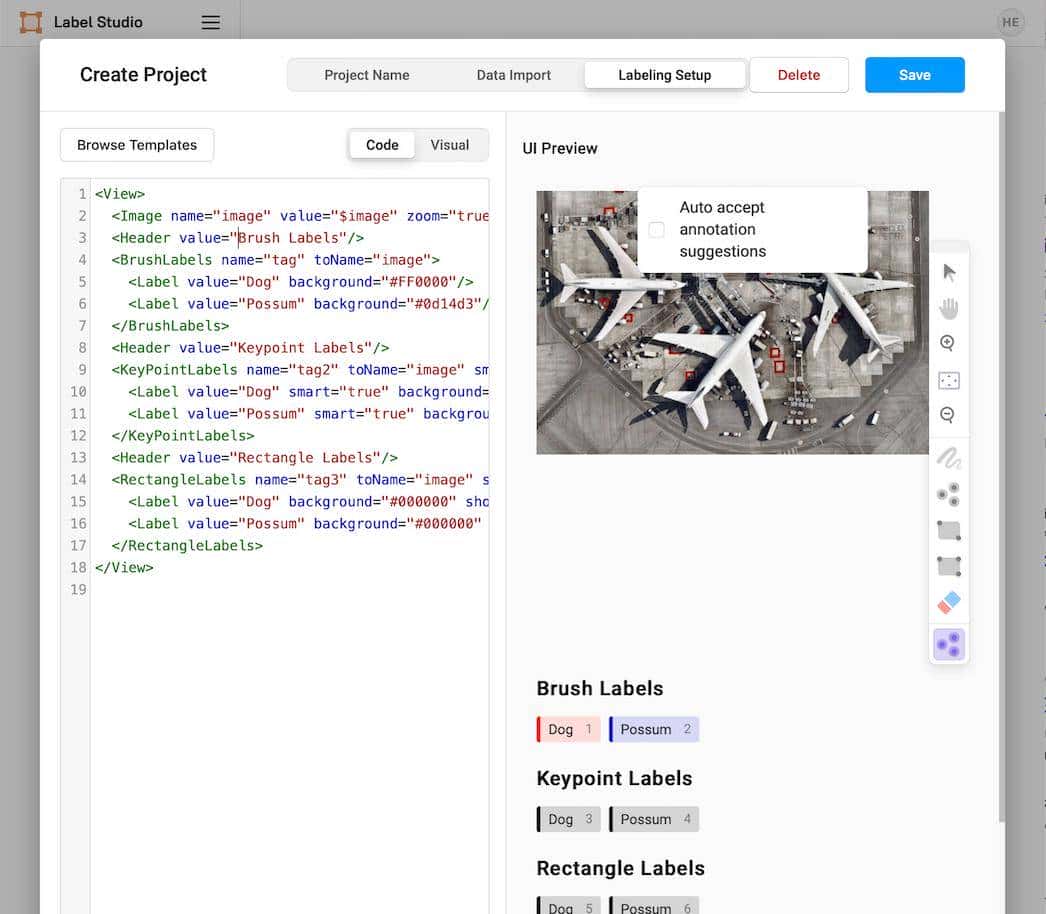Viewport: 1046px width, 914px height.
Task: Click the Browse Templates button
Action: (137, 145)
